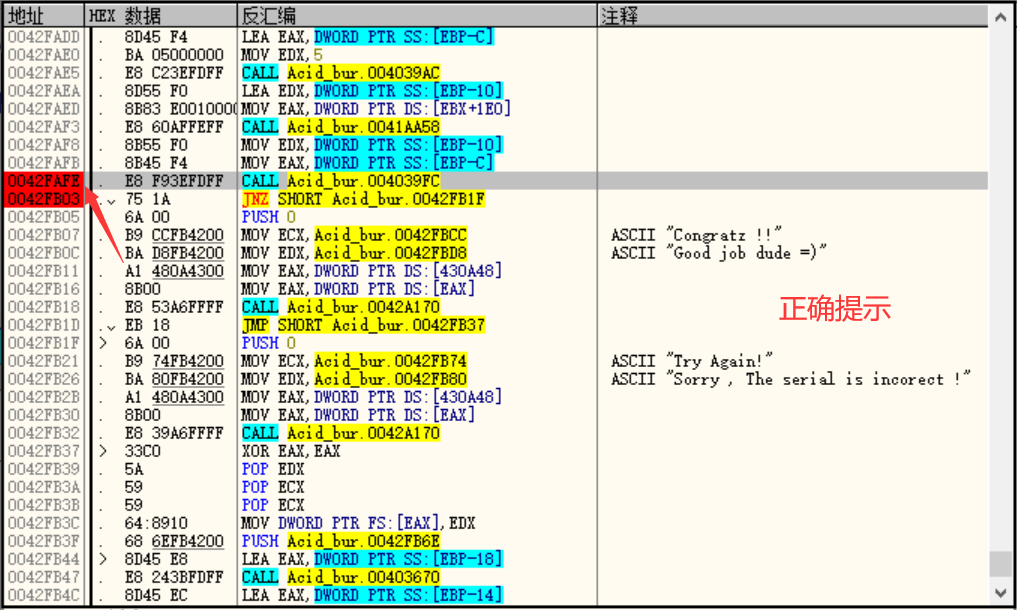Image resolution: width=1017 pixels, height=610 pixels.
Task: Click ASCII "Congratz !!" comment
Action: pos(697,235)
